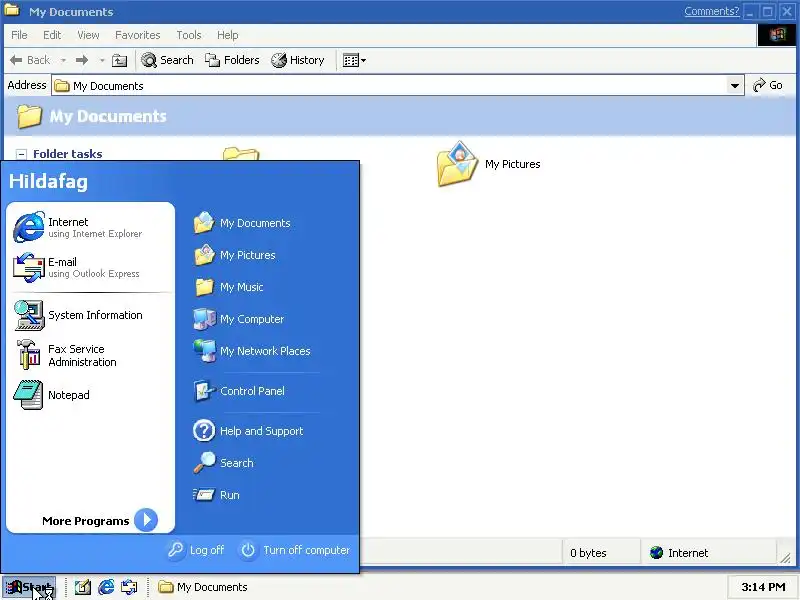
Task: Open the File menu
Action: 19,35
